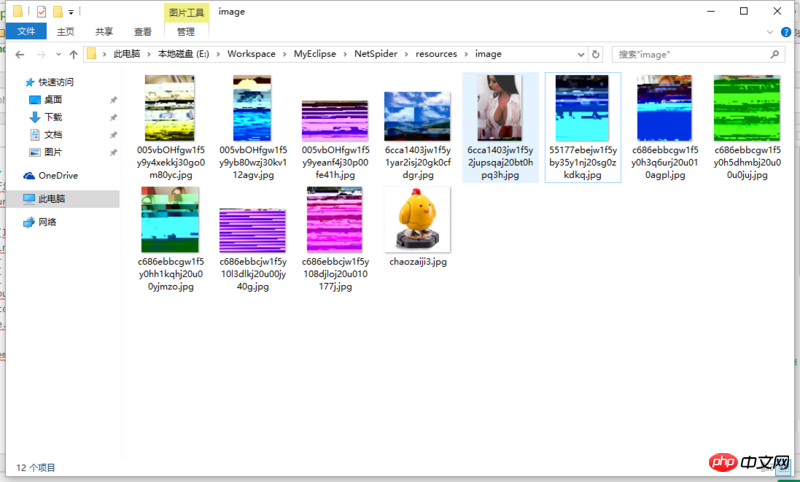Click the forward navigation arrow

(41, 55)
